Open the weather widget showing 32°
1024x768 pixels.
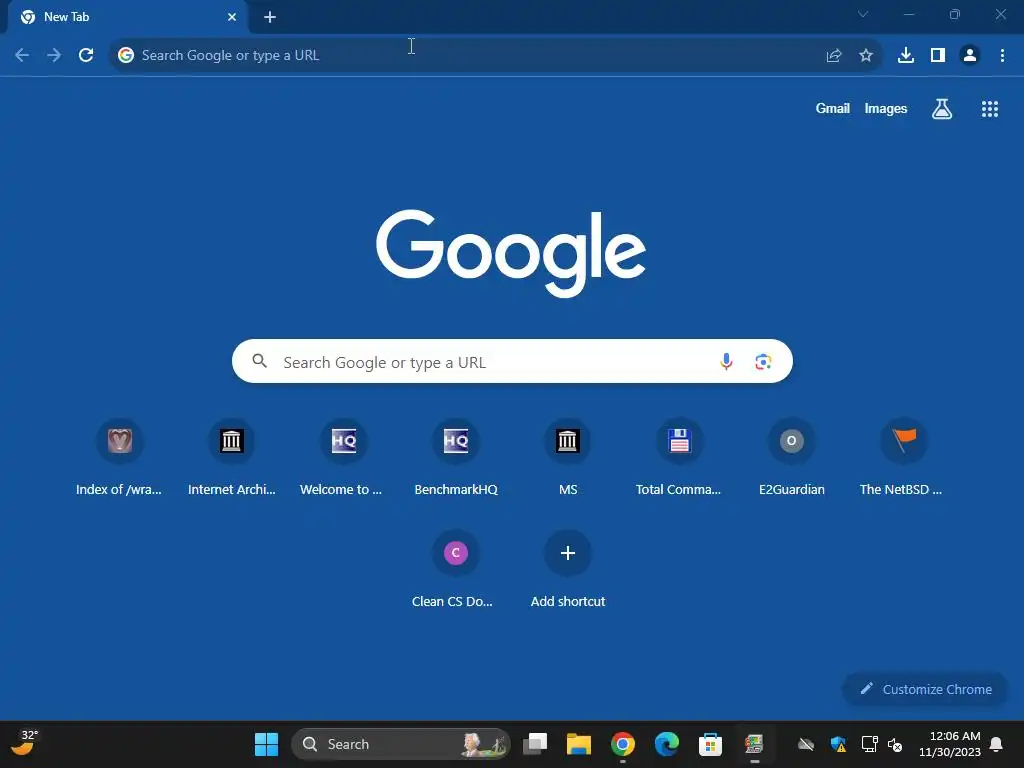(24, 743)
